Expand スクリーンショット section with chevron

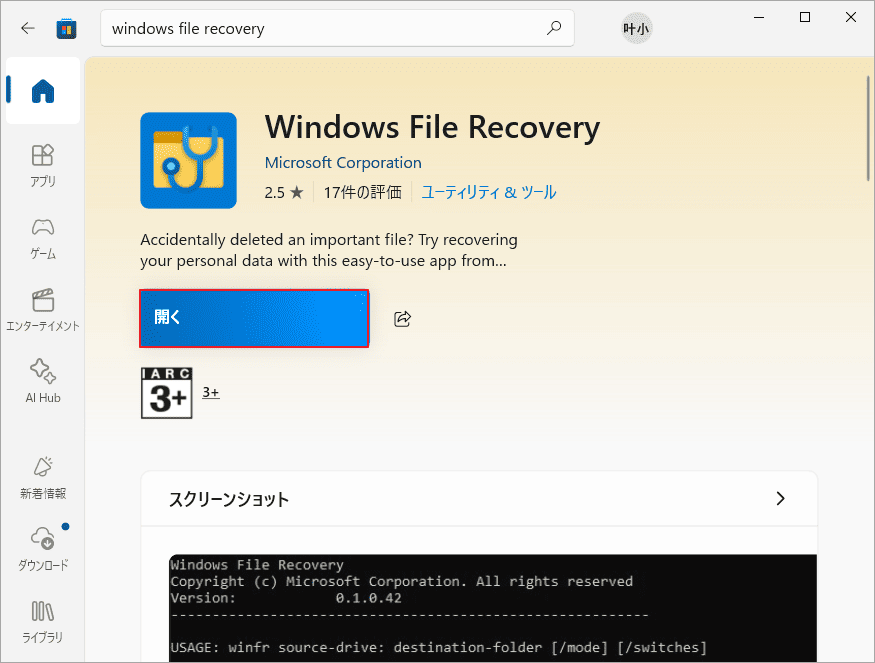[780, 498]
